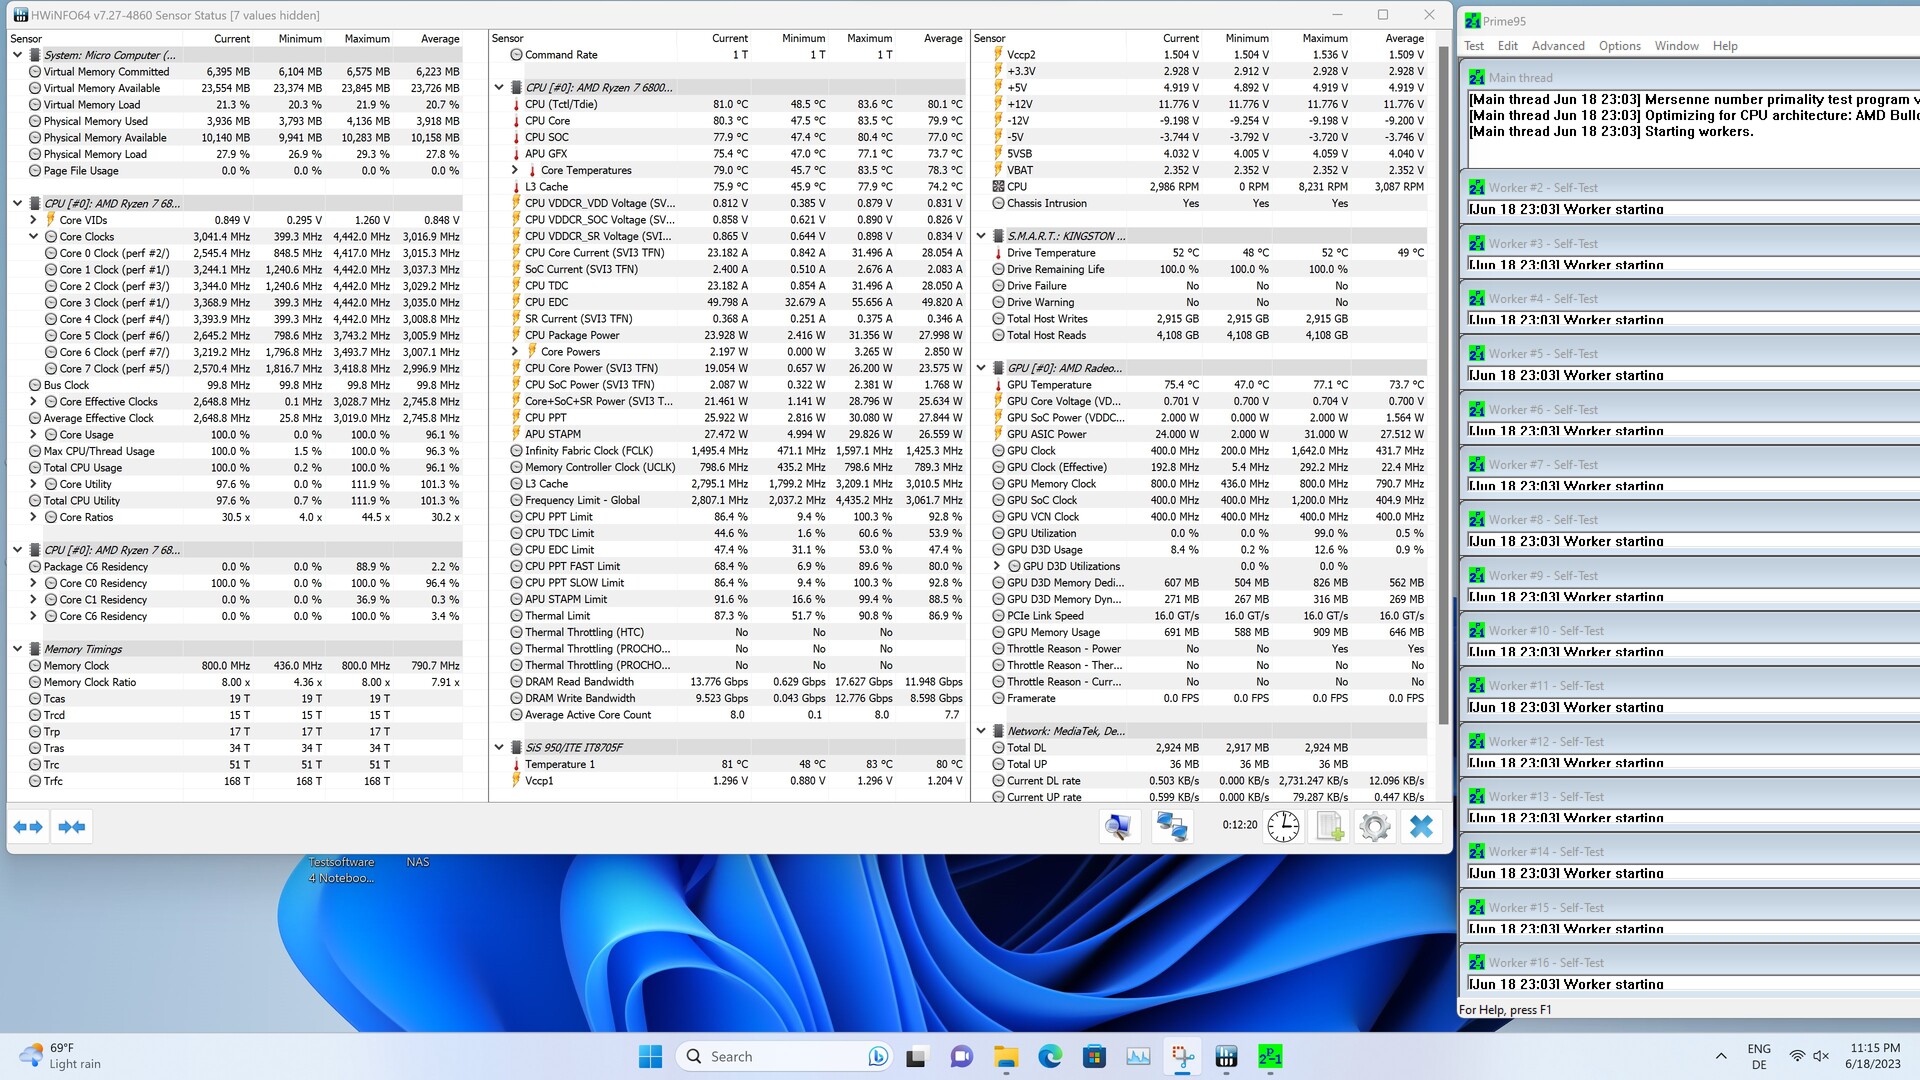Collapse the Core Clocks tree row
The width and height of the screenshot is (1920, 1080).
pos(33,237)
